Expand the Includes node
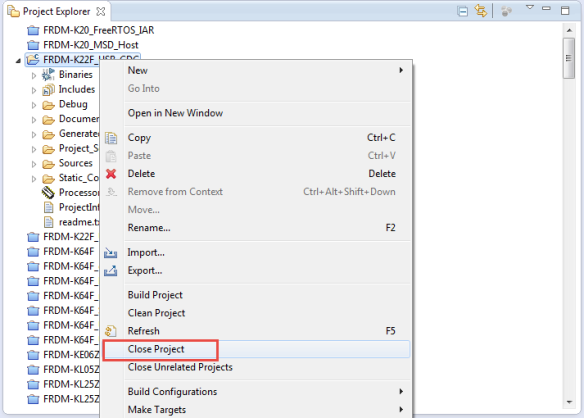The image size is (584, 418). coord(34,91)
